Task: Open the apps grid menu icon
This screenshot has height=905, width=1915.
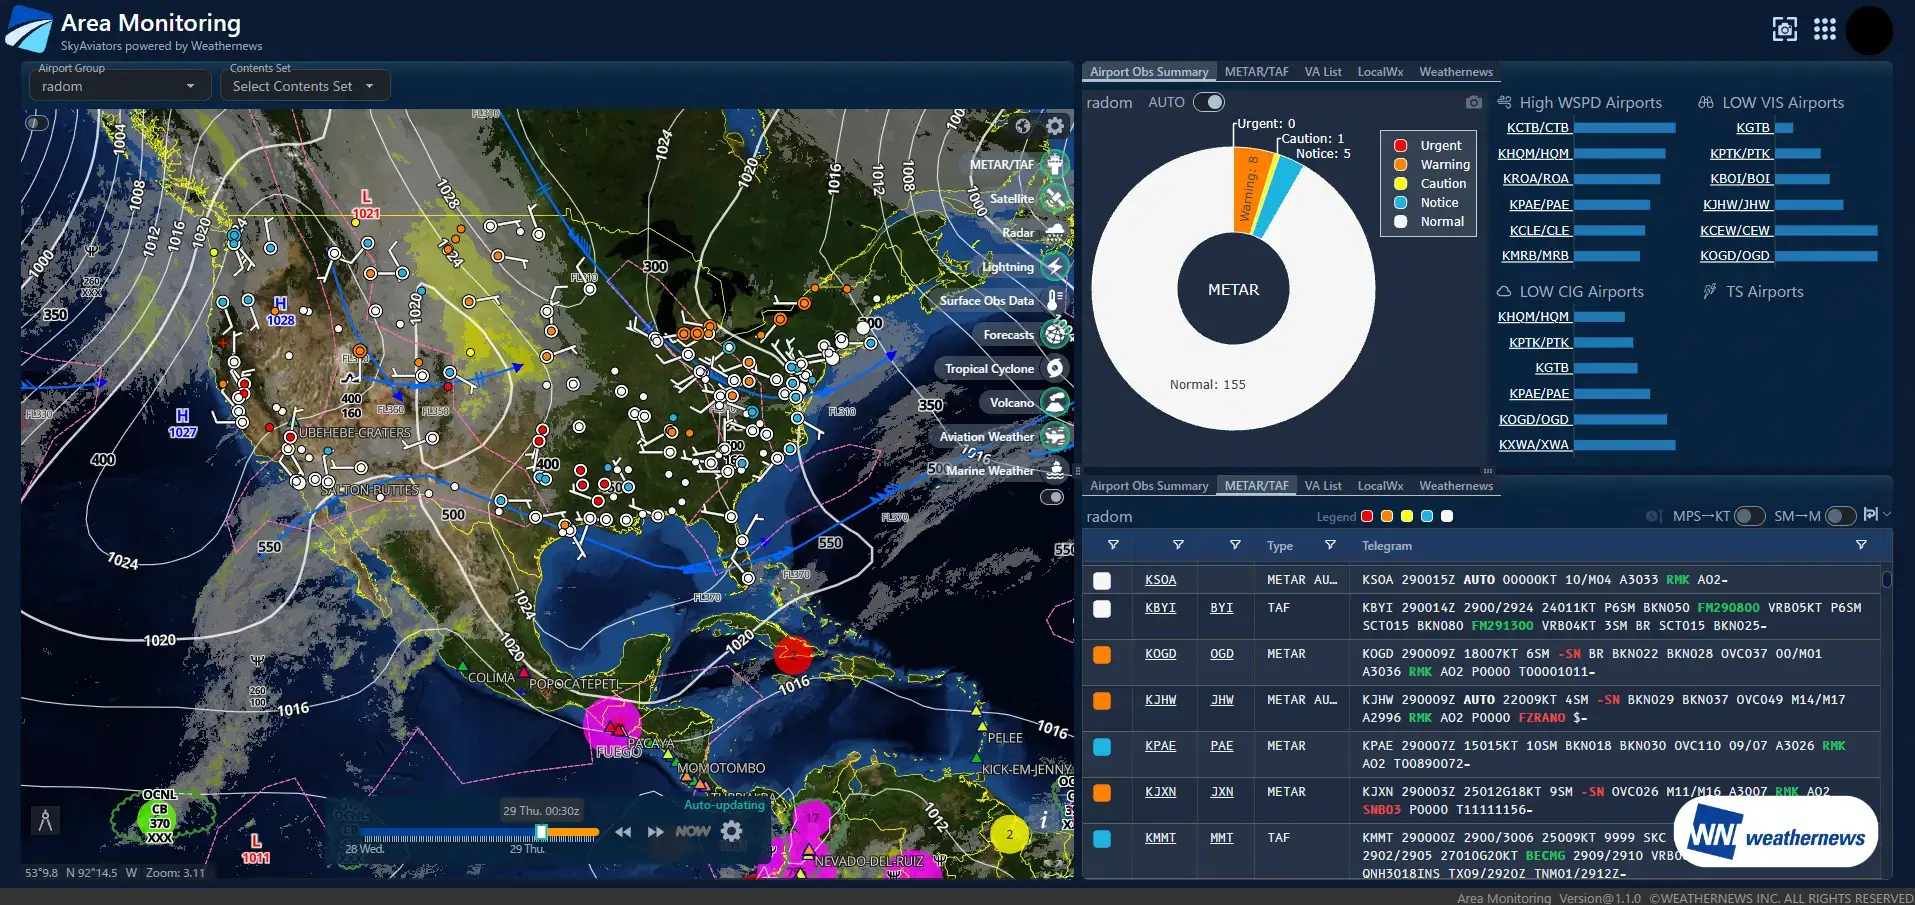Action: click(1824, 29)
